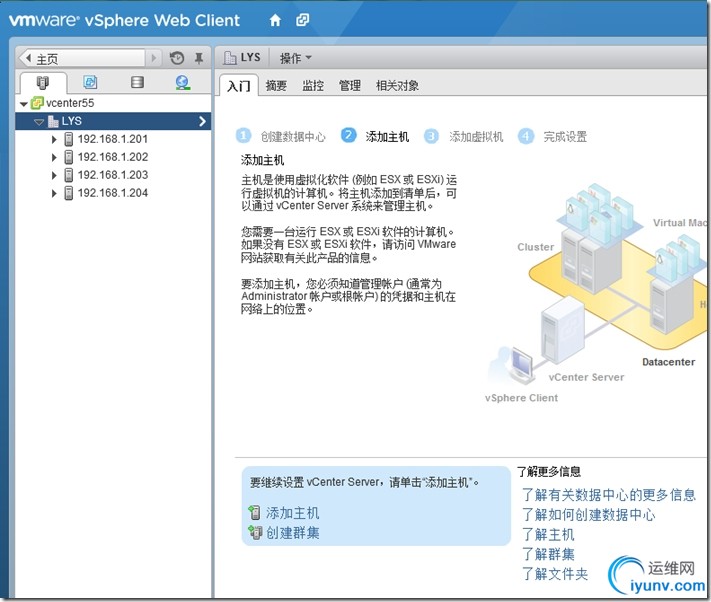Expand host 192.168.1.201
Image resolution: width=711 pixels, height=602 pixels.
point(54,139)
